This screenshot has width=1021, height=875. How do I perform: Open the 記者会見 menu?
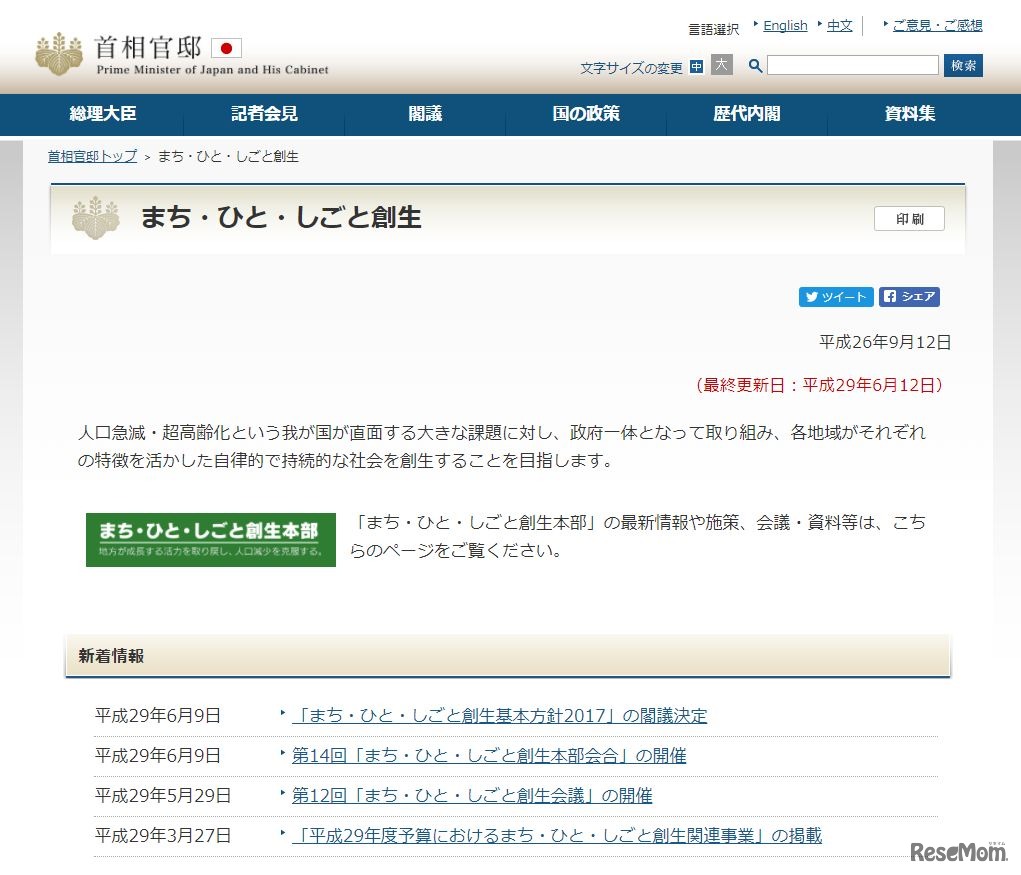(x=262, y=114)
